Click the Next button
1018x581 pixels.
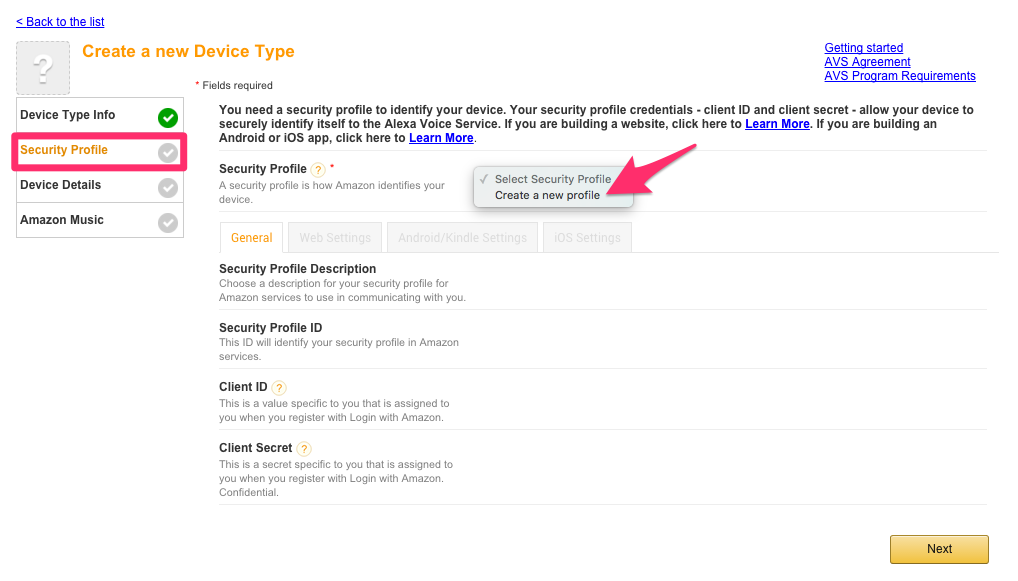coord(939,549)
